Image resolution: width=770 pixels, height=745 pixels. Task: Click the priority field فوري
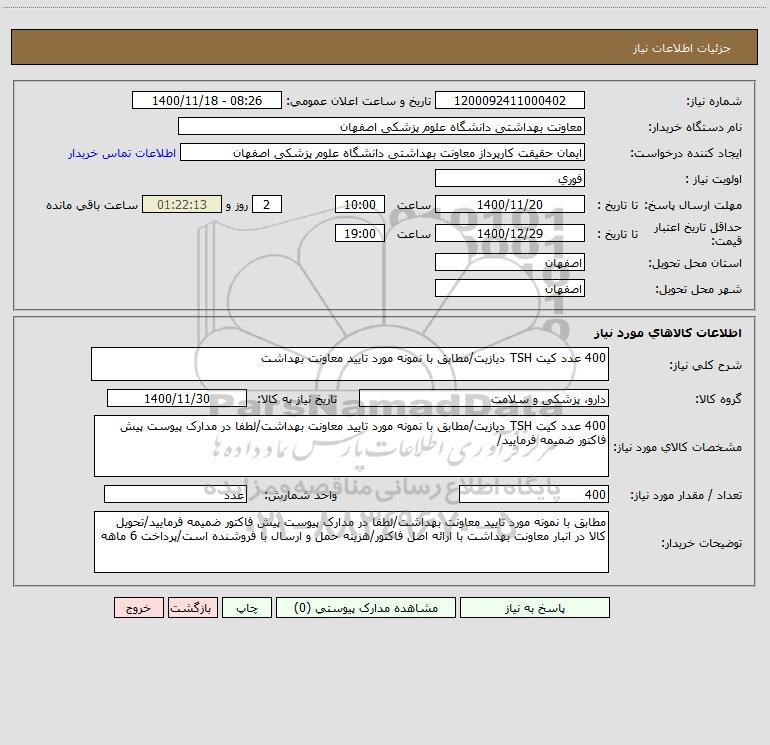pos(510,178)
